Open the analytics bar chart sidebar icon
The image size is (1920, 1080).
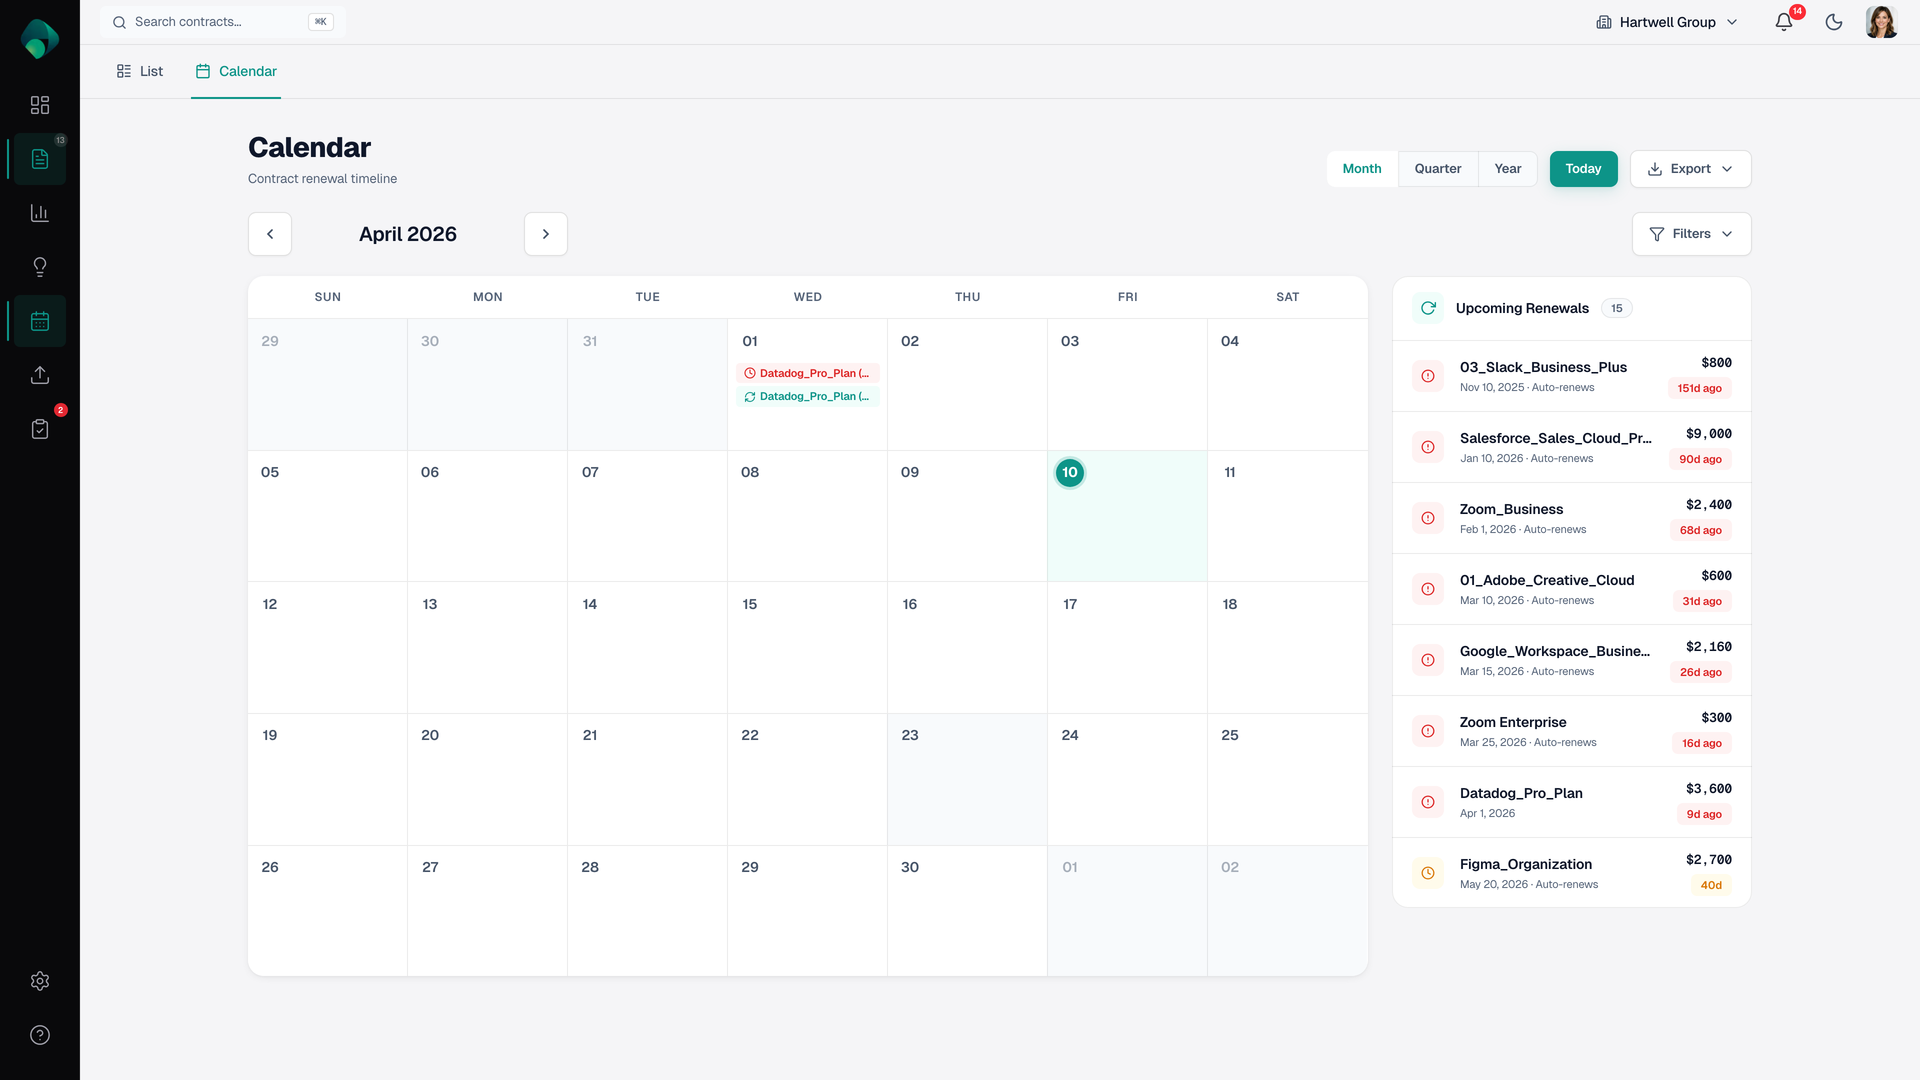click(x=40, y=213)
